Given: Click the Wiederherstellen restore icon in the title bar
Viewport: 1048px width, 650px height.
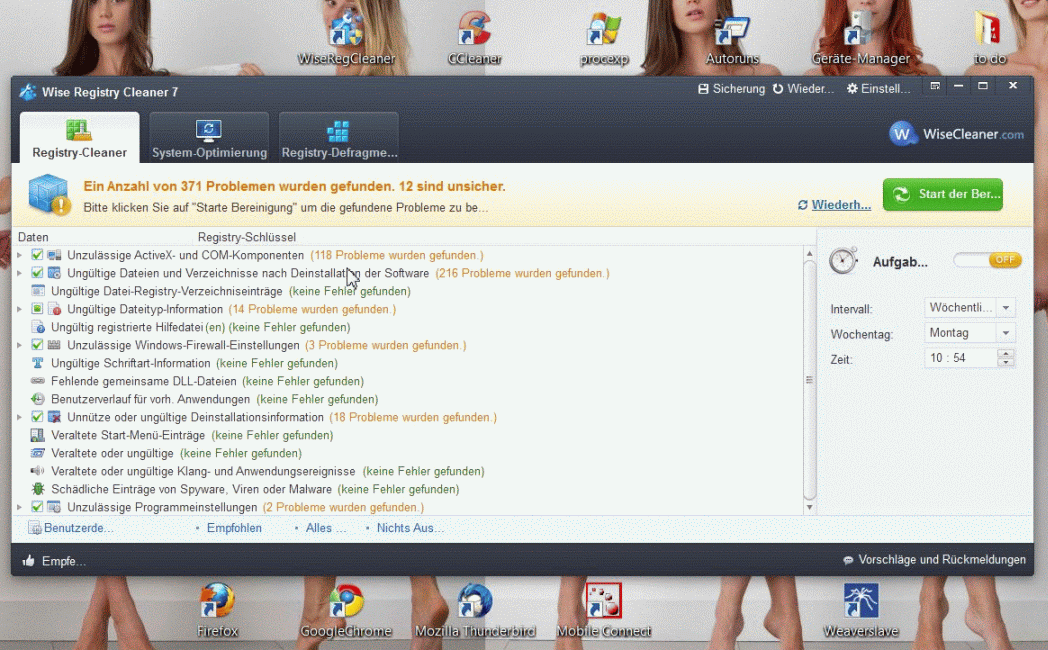Looking at the screenshot, I should (778, 89).
